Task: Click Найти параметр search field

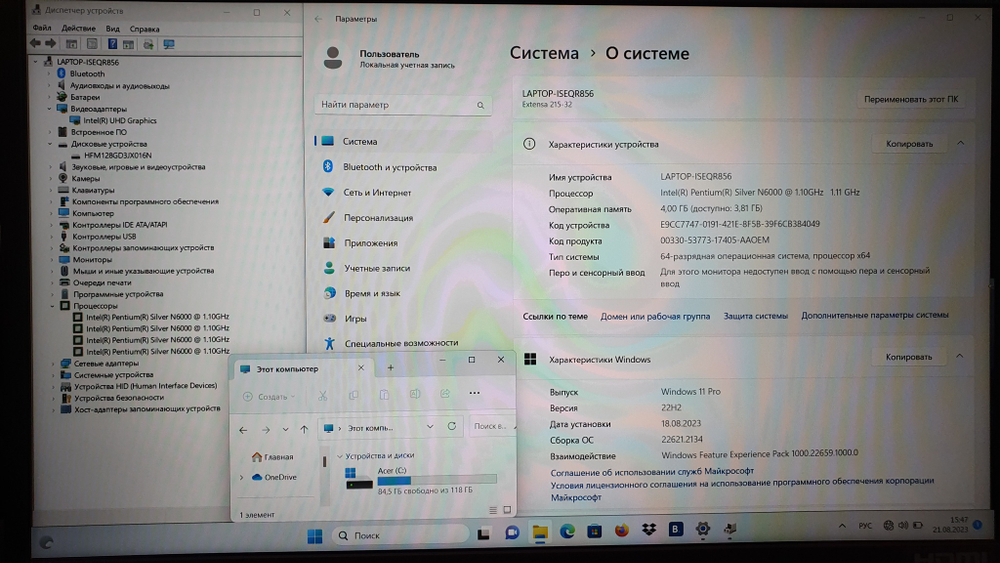Action: pos(403,105)
